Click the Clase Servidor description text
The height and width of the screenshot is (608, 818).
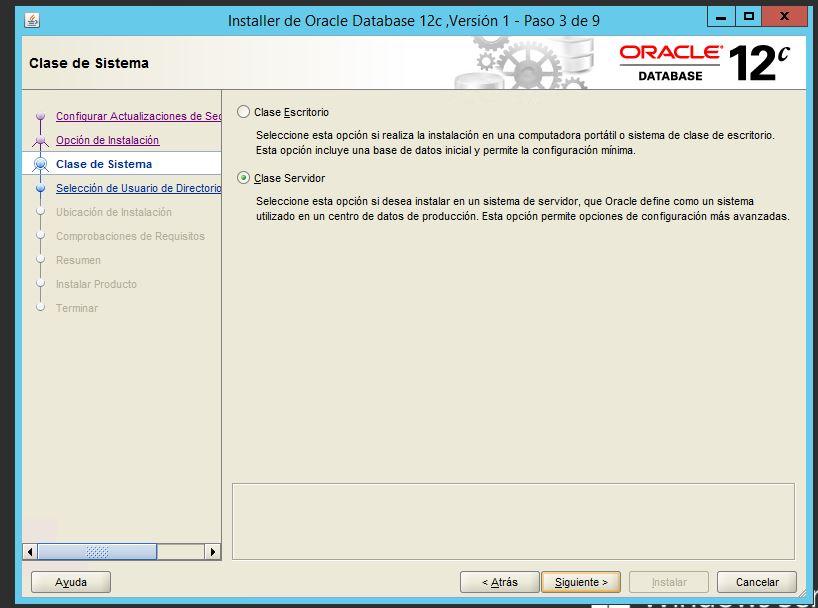click(523, 209)
